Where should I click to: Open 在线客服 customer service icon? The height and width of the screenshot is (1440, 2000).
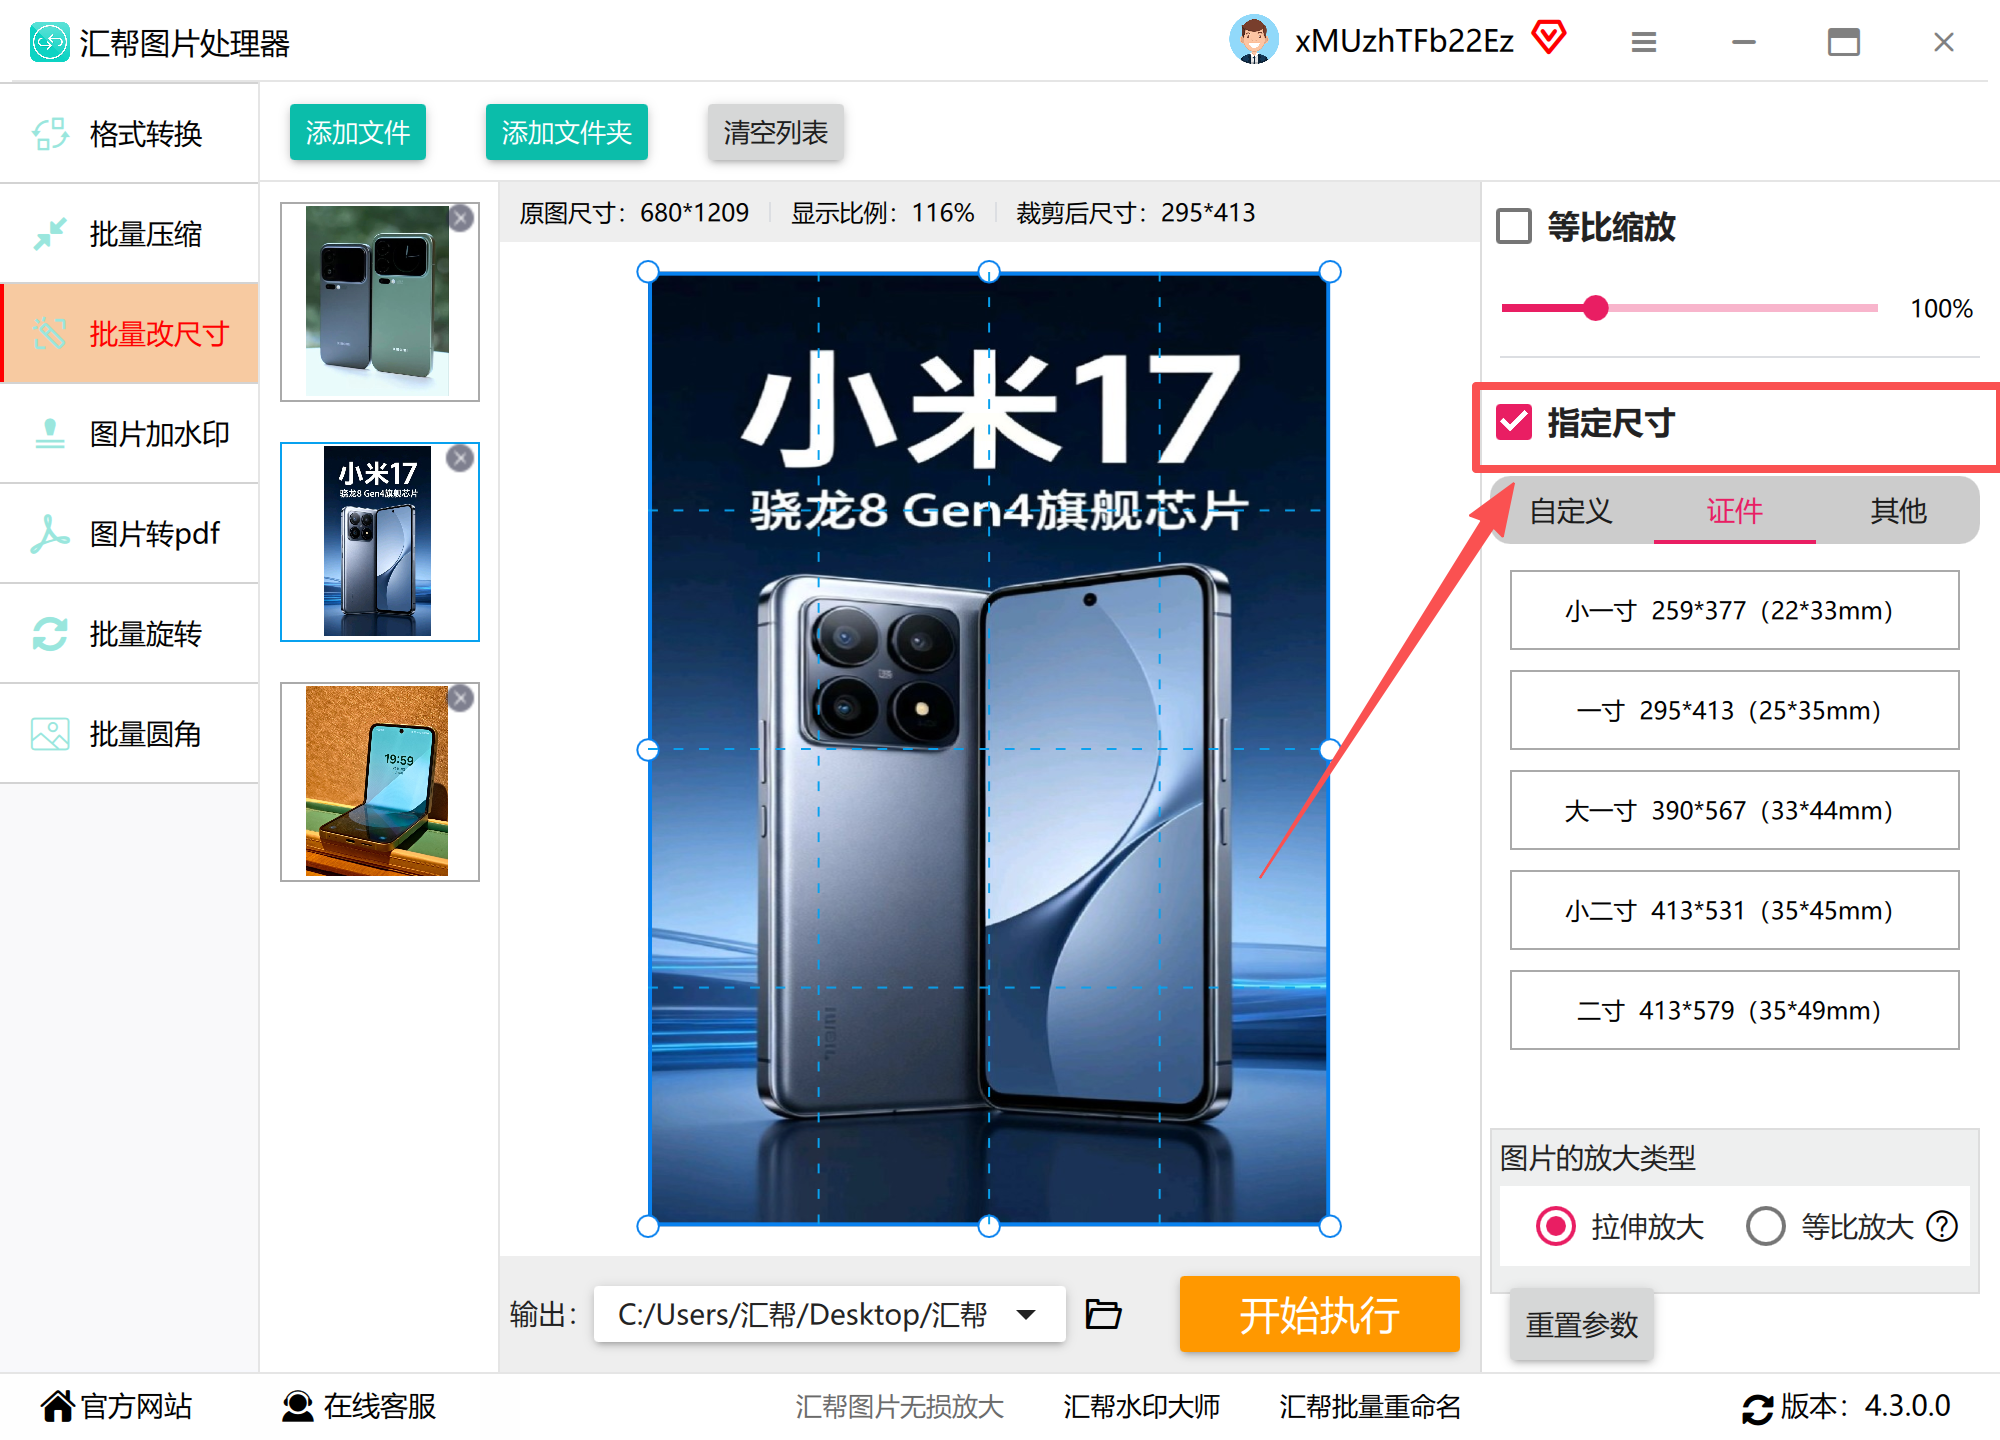click(x=297, y=1406)
